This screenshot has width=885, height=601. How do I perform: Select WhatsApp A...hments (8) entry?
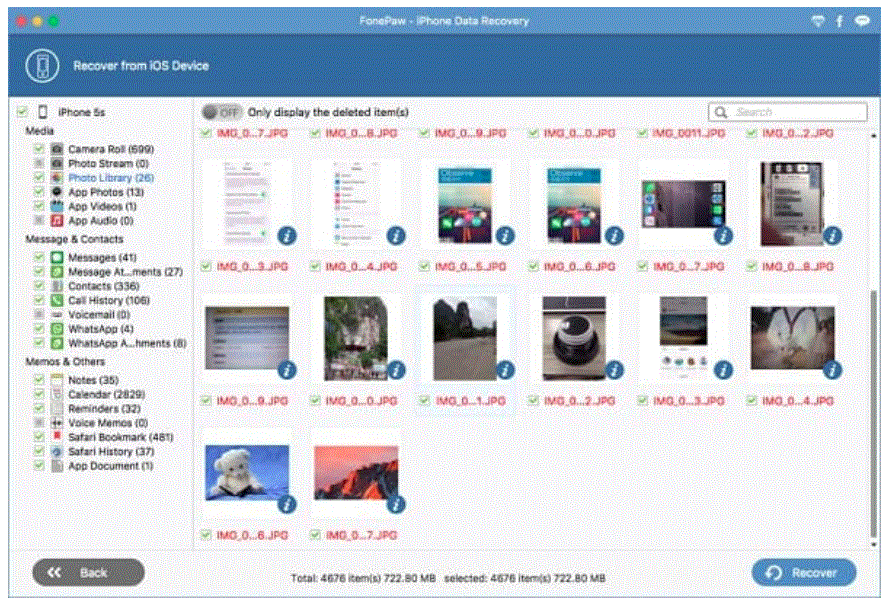127,343
